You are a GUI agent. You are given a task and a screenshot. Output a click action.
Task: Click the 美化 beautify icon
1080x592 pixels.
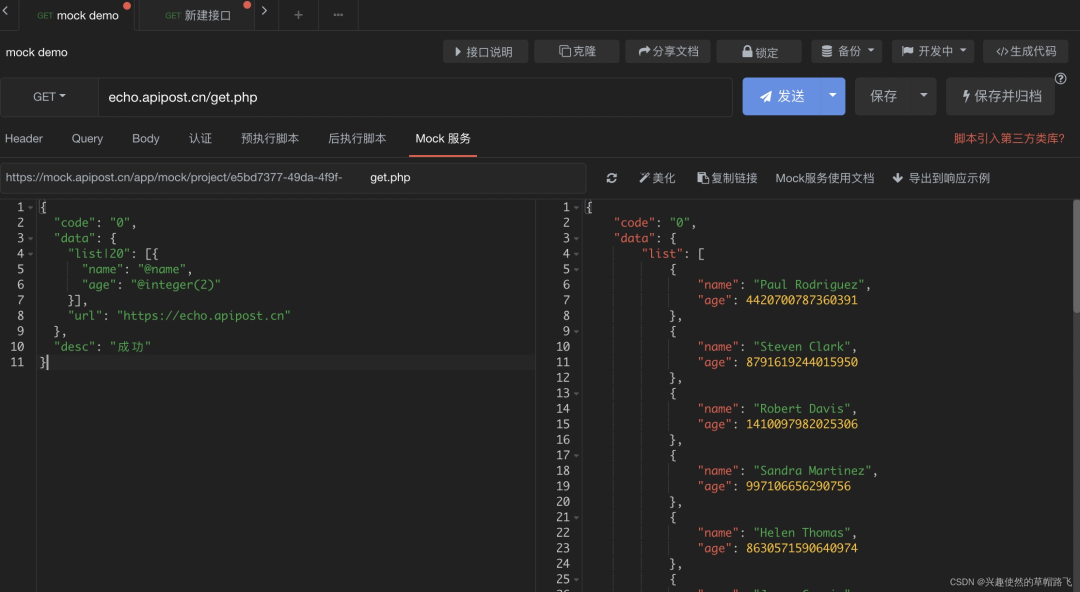click(x=645, y=178)
